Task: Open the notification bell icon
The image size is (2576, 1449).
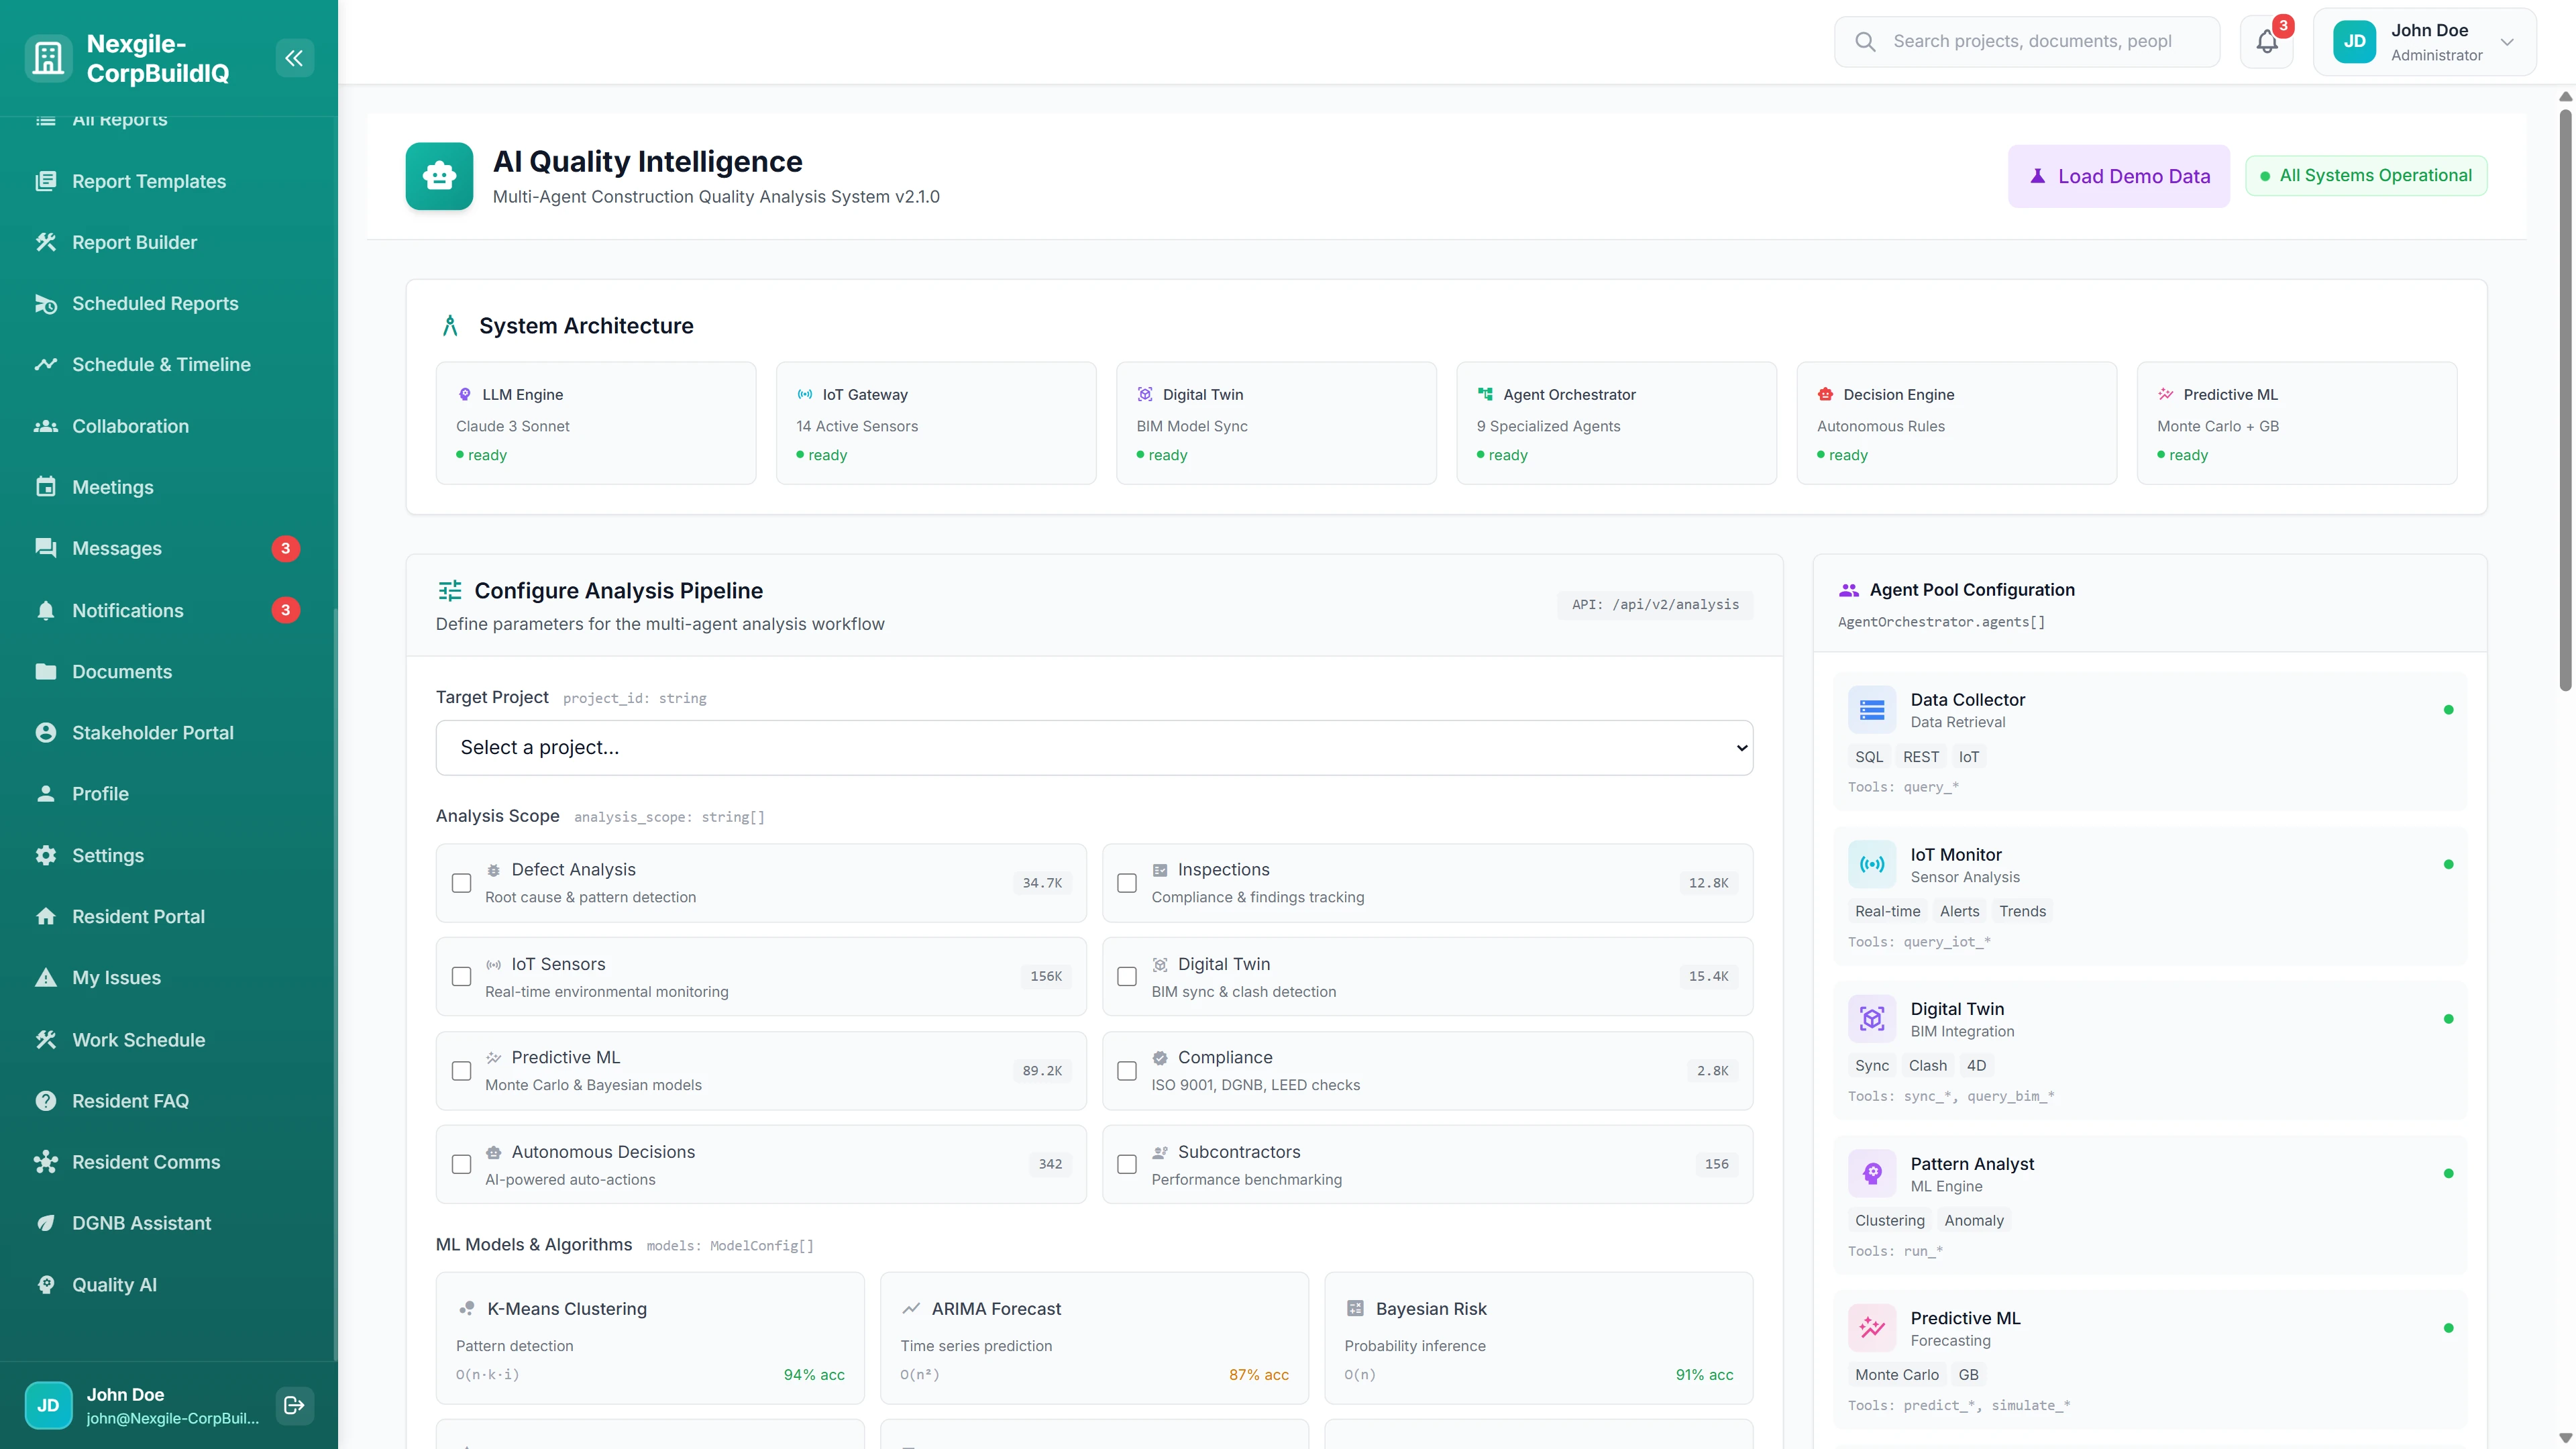Action: [x=2265, y=41]
